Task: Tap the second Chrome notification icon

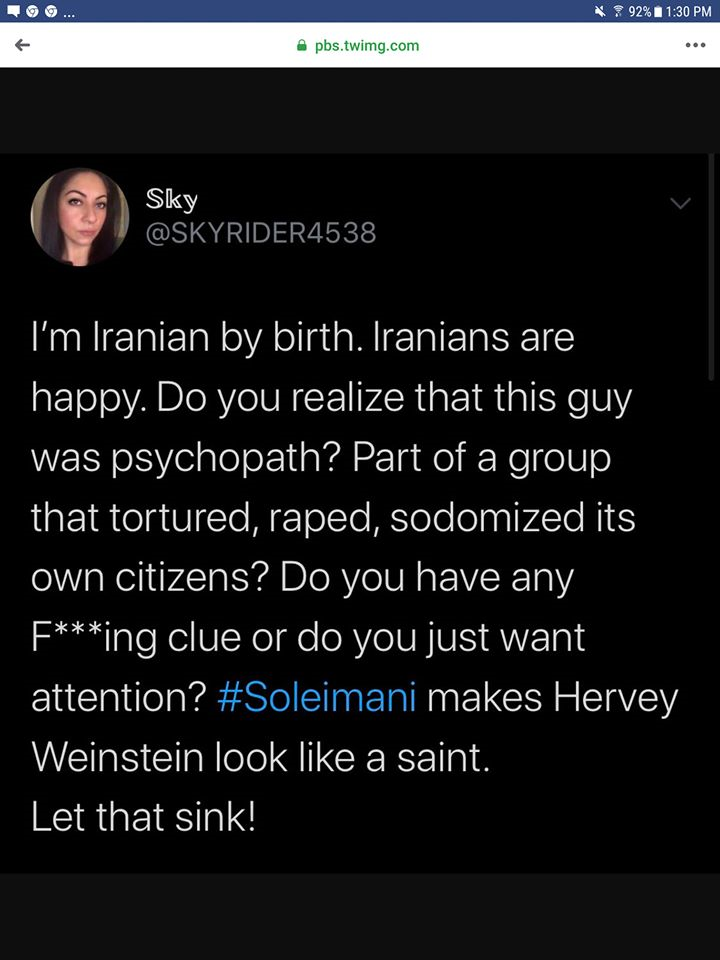Action: 52,10
